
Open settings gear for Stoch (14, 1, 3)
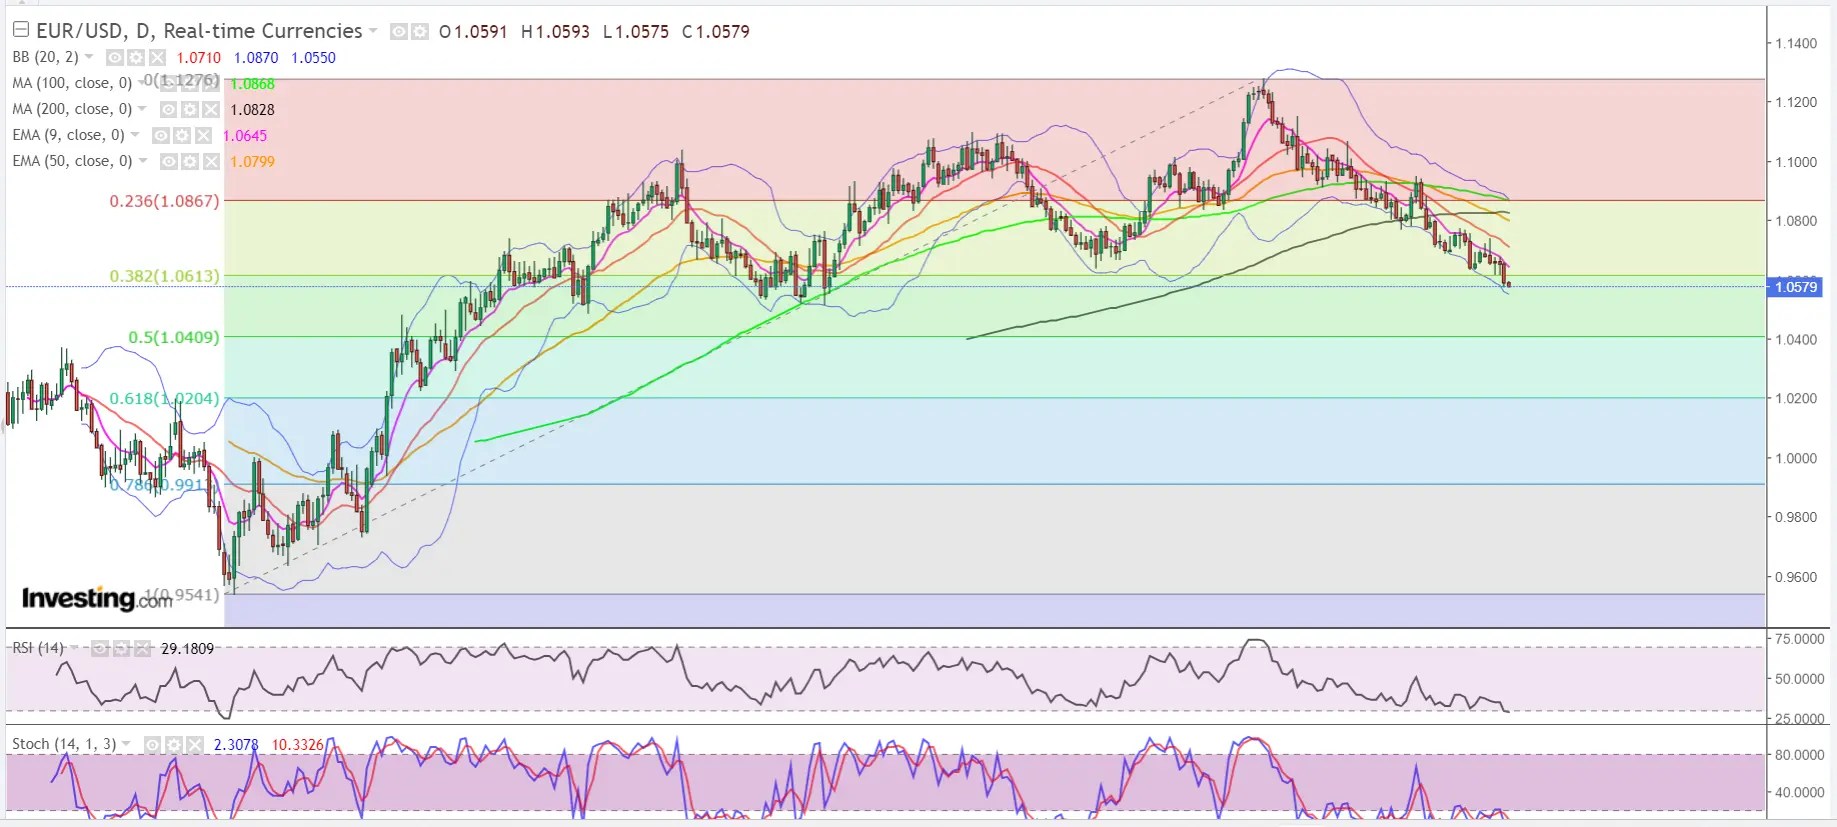(x=174, y=744)
